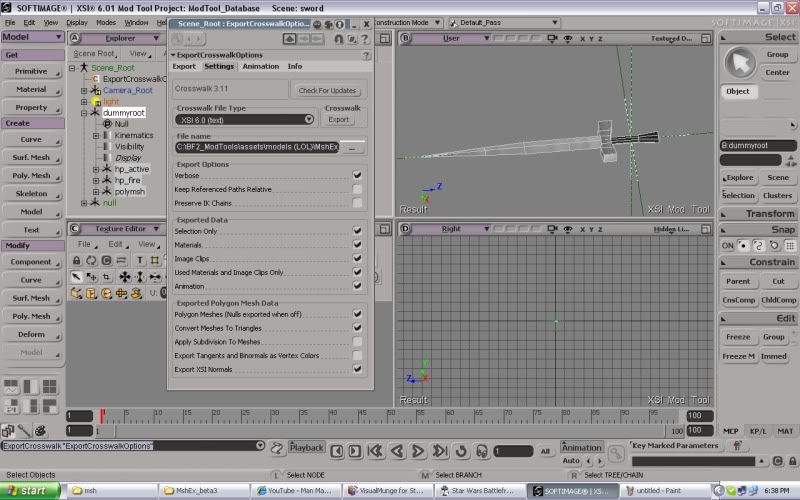The height and width of the screenshot is (500, 800).
Task: Click the key icon beside Animation
Action: coord(616,452)
